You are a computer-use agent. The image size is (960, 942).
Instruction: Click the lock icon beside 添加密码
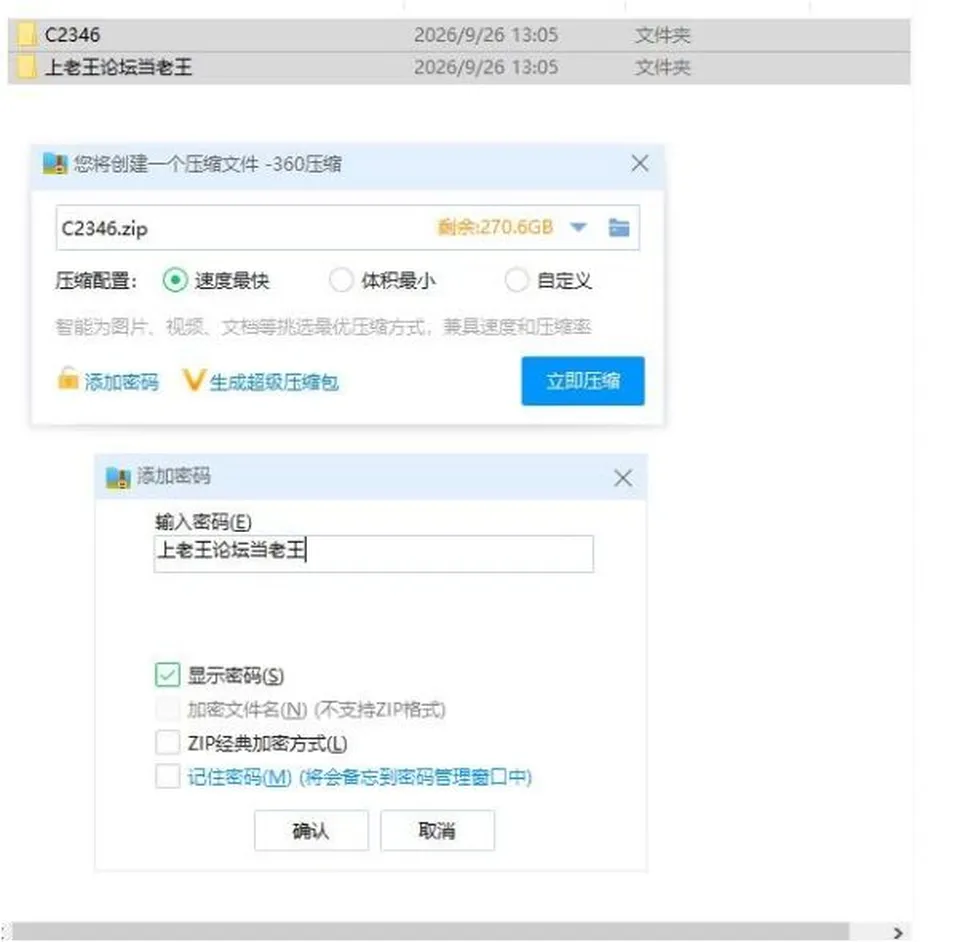(x=67, y=379)
